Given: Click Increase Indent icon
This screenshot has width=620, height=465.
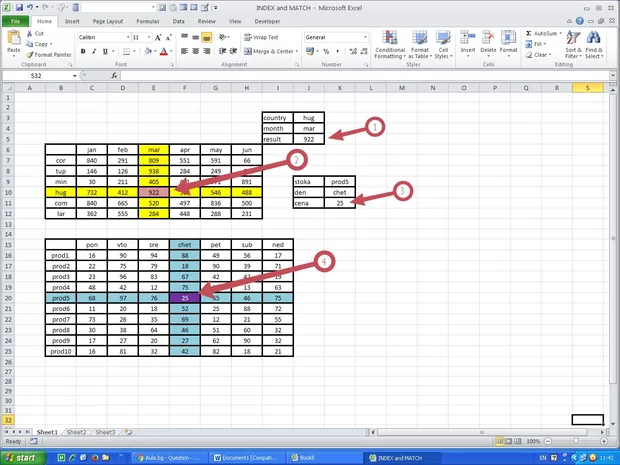Looking at the screenshot, I should tap(234, 51).
